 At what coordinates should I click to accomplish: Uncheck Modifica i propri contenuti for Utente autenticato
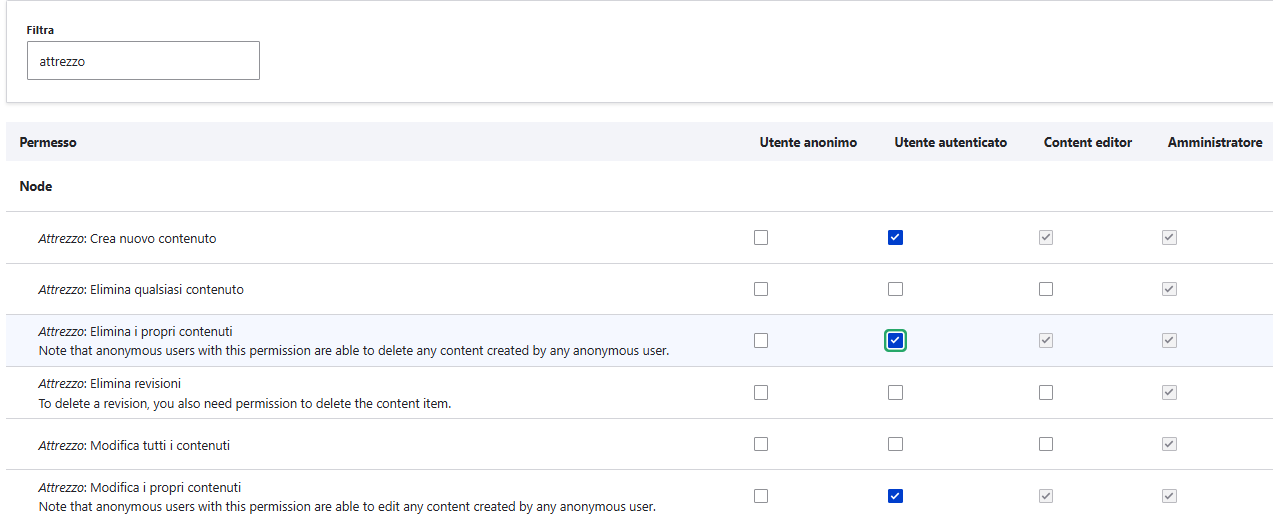pyautogui.click(x=895, y=496)
